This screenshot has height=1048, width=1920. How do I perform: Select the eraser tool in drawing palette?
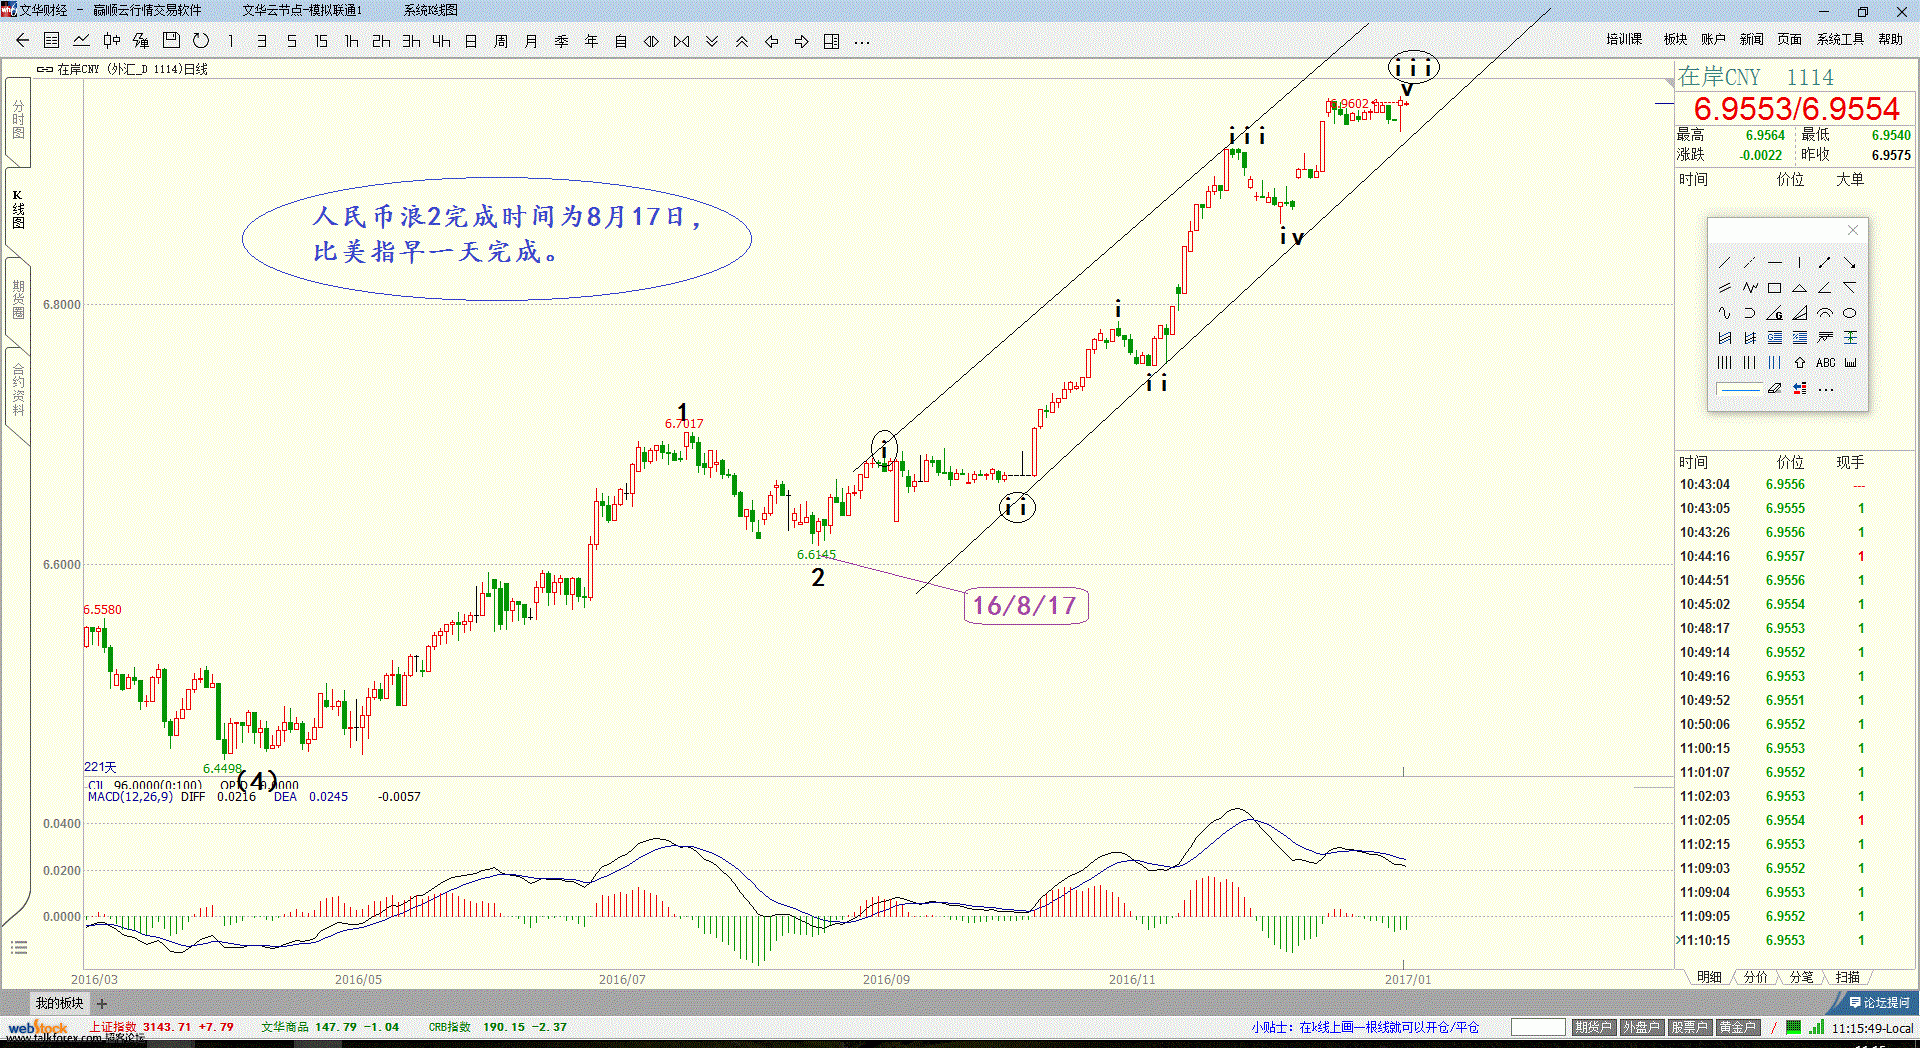(x=1774, y=388)
